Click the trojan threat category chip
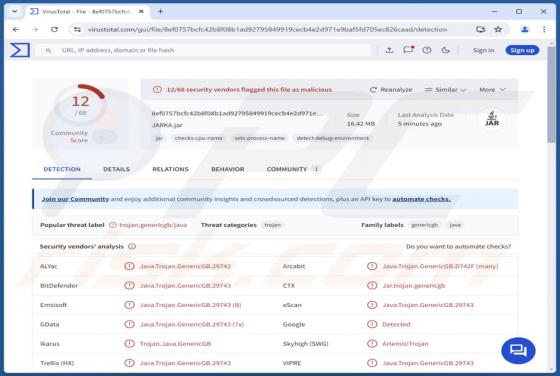Viewport: 560px width, 376px height. pos(272,225)
